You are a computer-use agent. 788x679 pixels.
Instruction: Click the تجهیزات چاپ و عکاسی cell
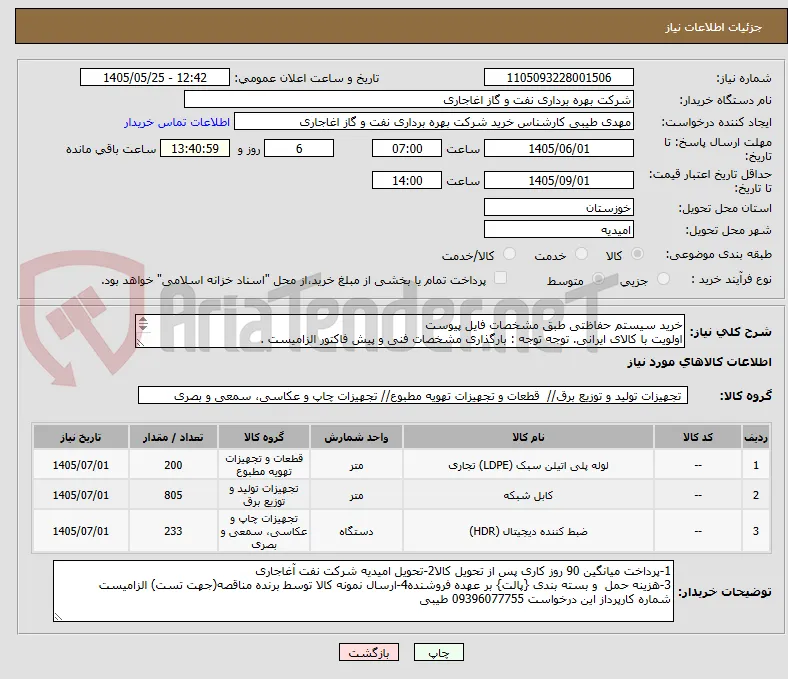pyautogui.click(x=264, y=531)
